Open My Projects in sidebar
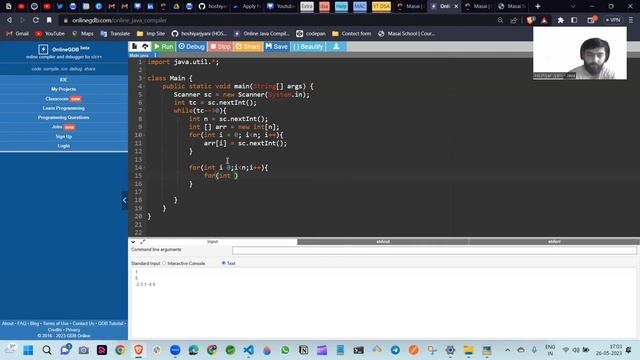 click(x=64, y=89)
